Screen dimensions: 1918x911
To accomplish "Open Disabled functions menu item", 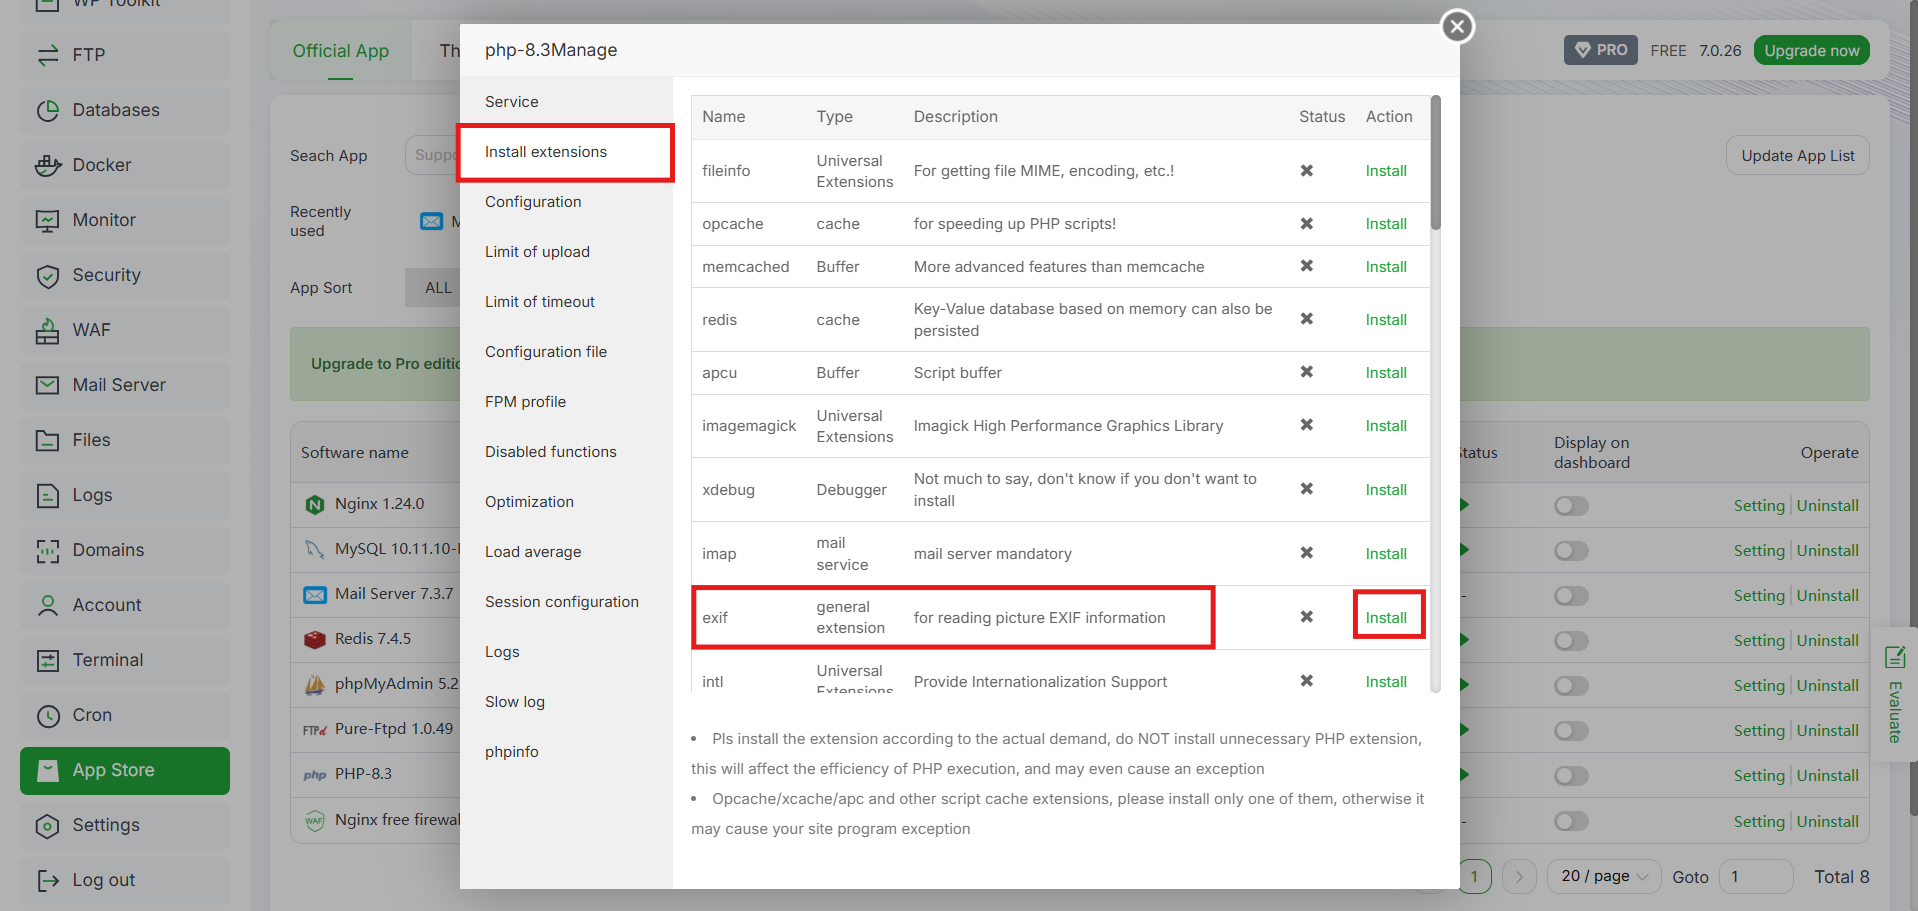I will pyautogui.click(x=566, y=452).
